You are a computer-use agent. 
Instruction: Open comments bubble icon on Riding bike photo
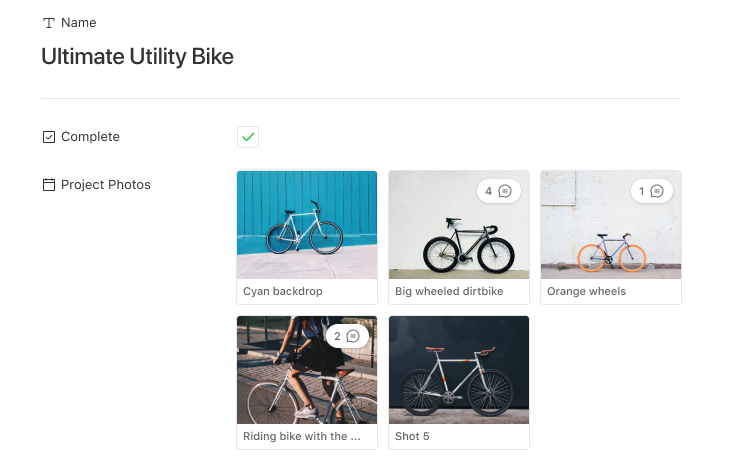coord(353,336)
